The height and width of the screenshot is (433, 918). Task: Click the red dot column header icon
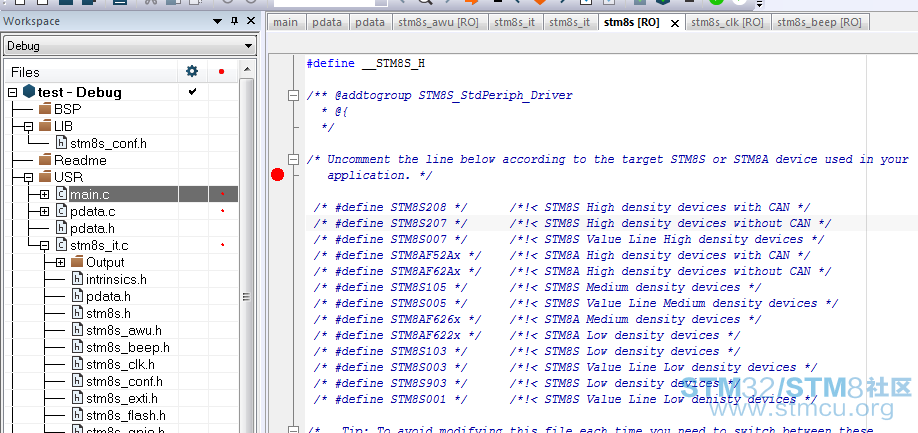coord(221,72)
